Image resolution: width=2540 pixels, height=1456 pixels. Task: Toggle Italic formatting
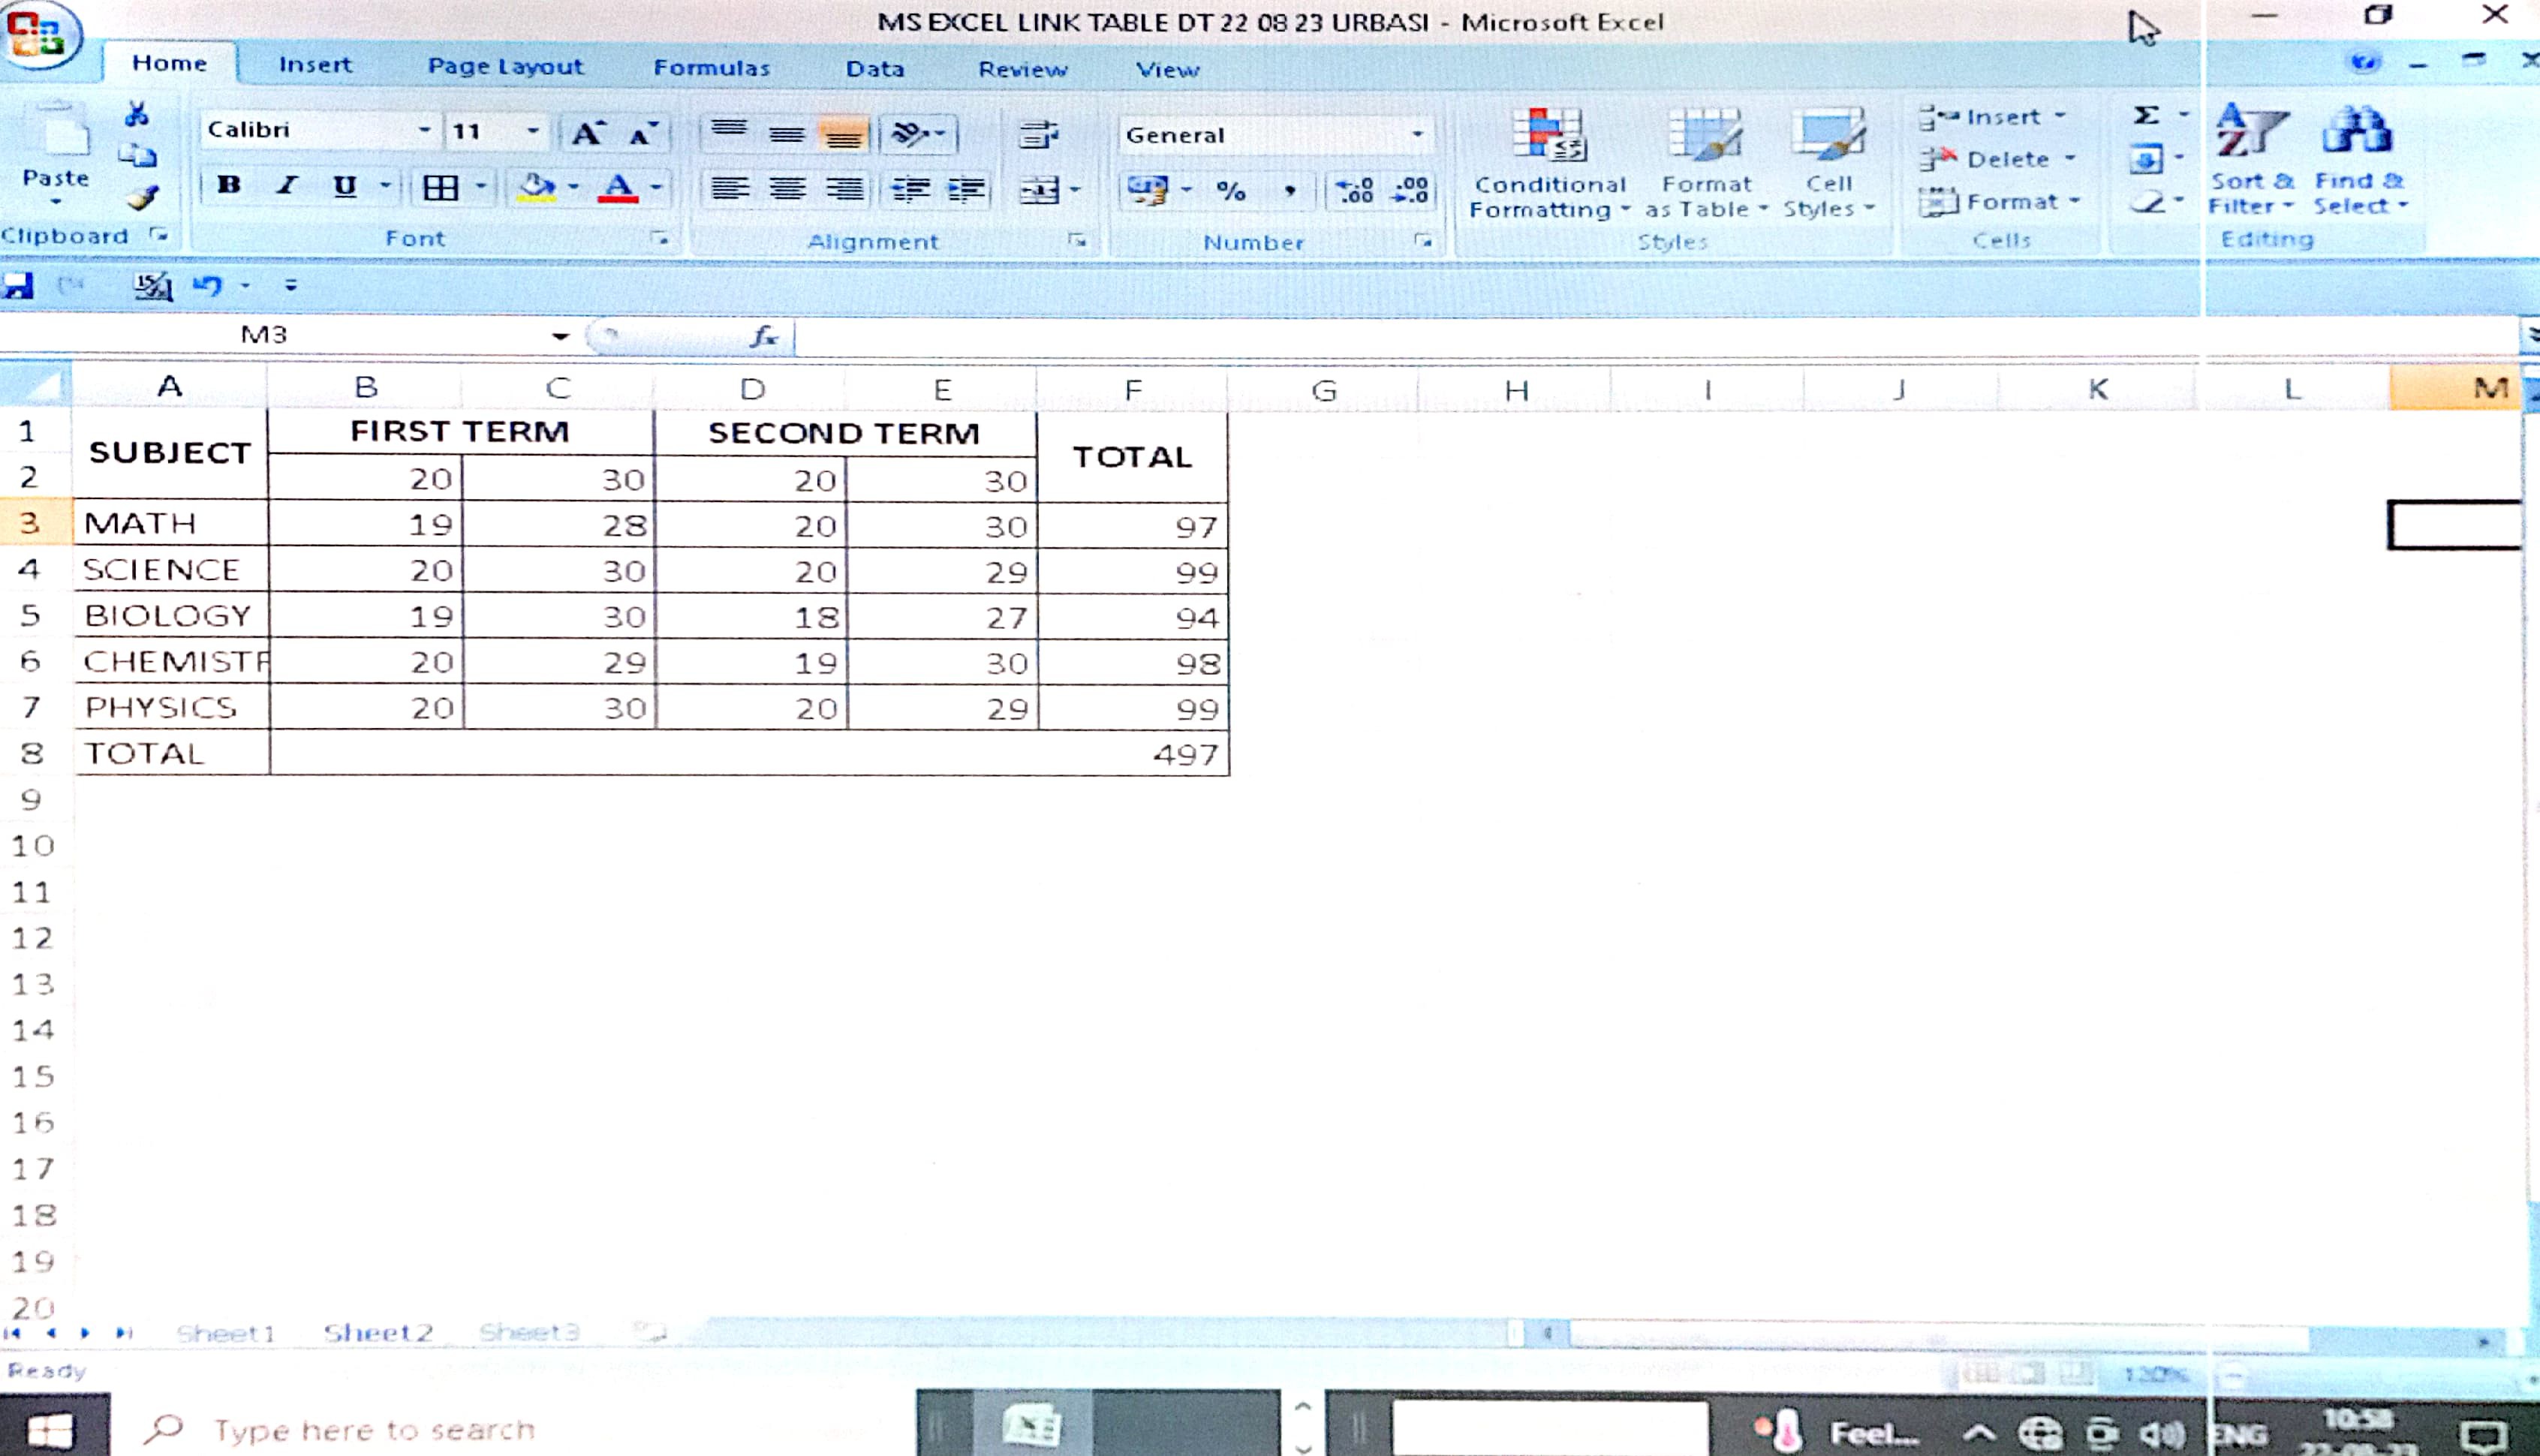[x=288, y=185]
